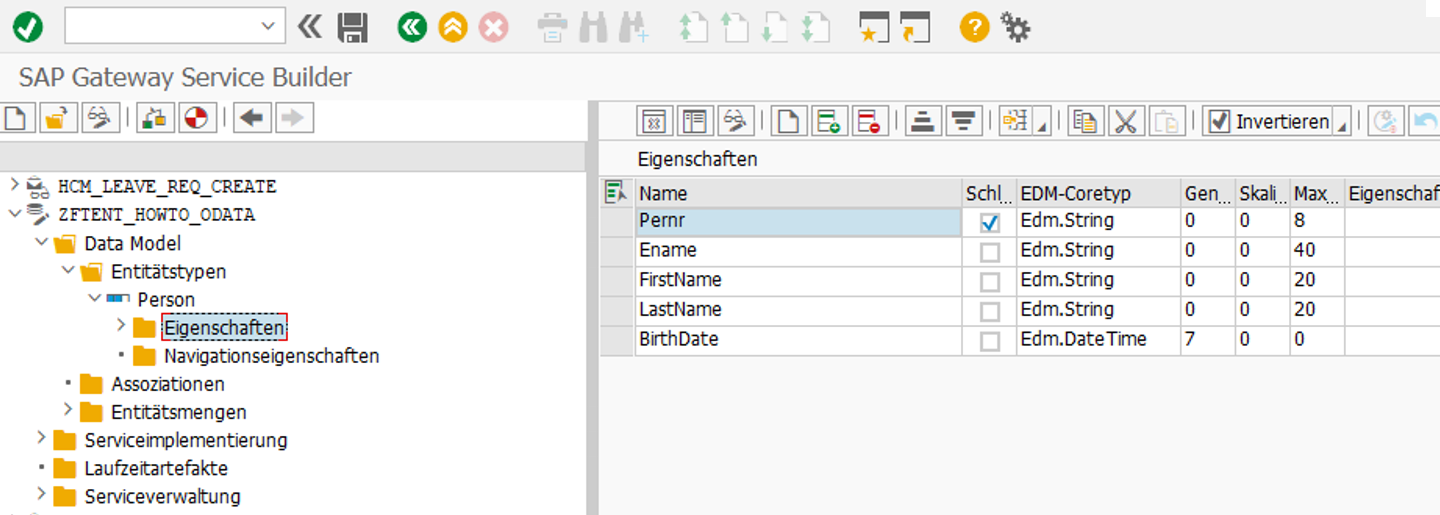Screen dimensions: 1440x515
Task: Exit with the yellow up-arrows icon
Action: click(453, 27)
